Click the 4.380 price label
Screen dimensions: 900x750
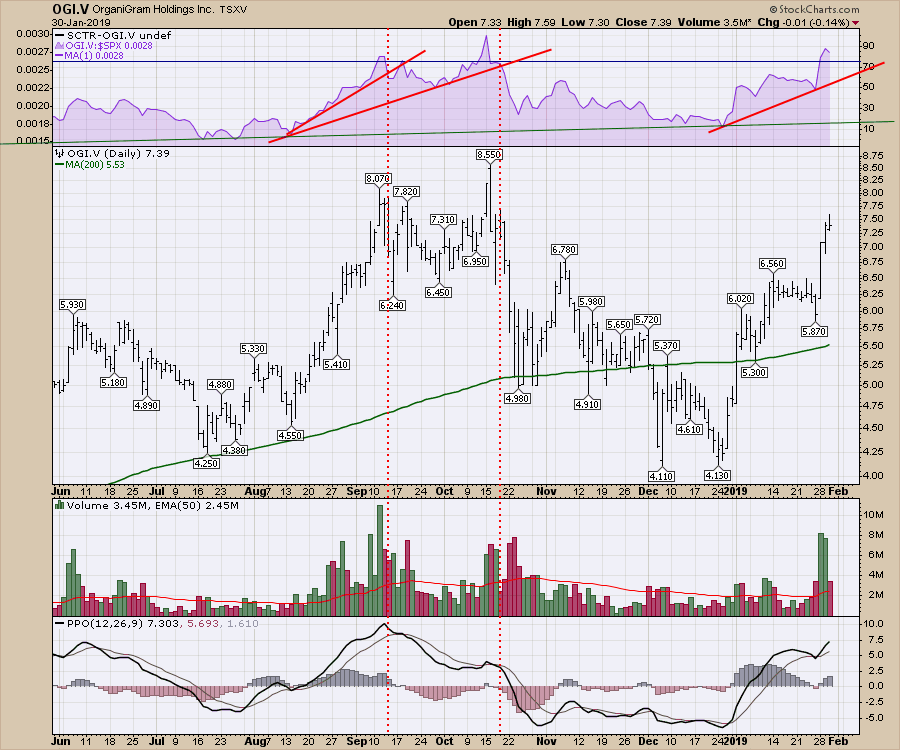coord(234,450)
